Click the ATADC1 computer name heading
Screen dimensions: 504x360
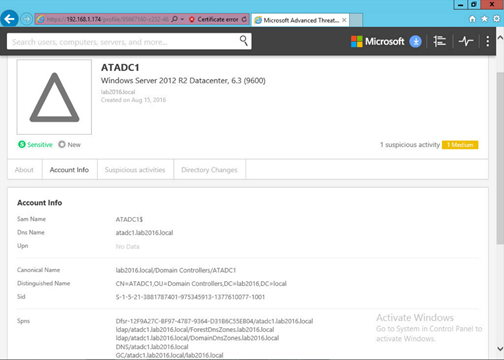tap(120, 67)
